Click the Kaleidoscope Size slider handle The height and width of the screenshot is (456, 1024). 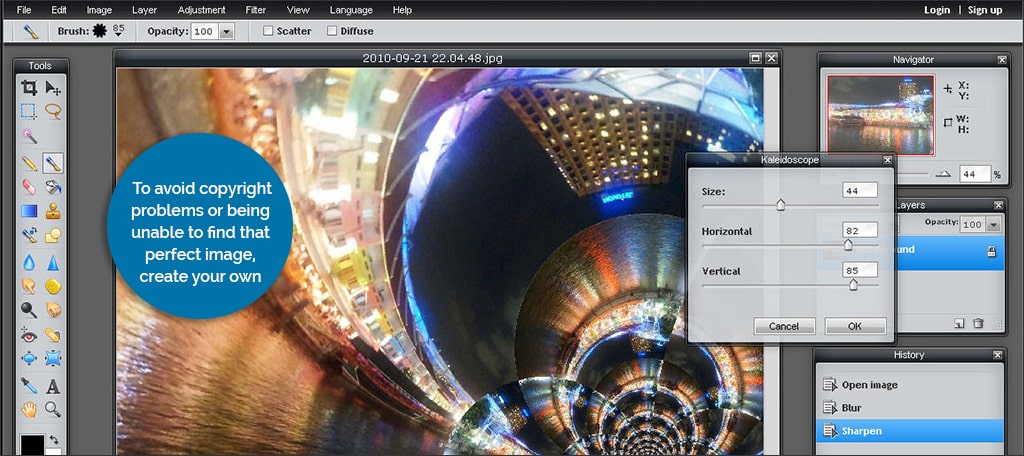pos(780,206)
